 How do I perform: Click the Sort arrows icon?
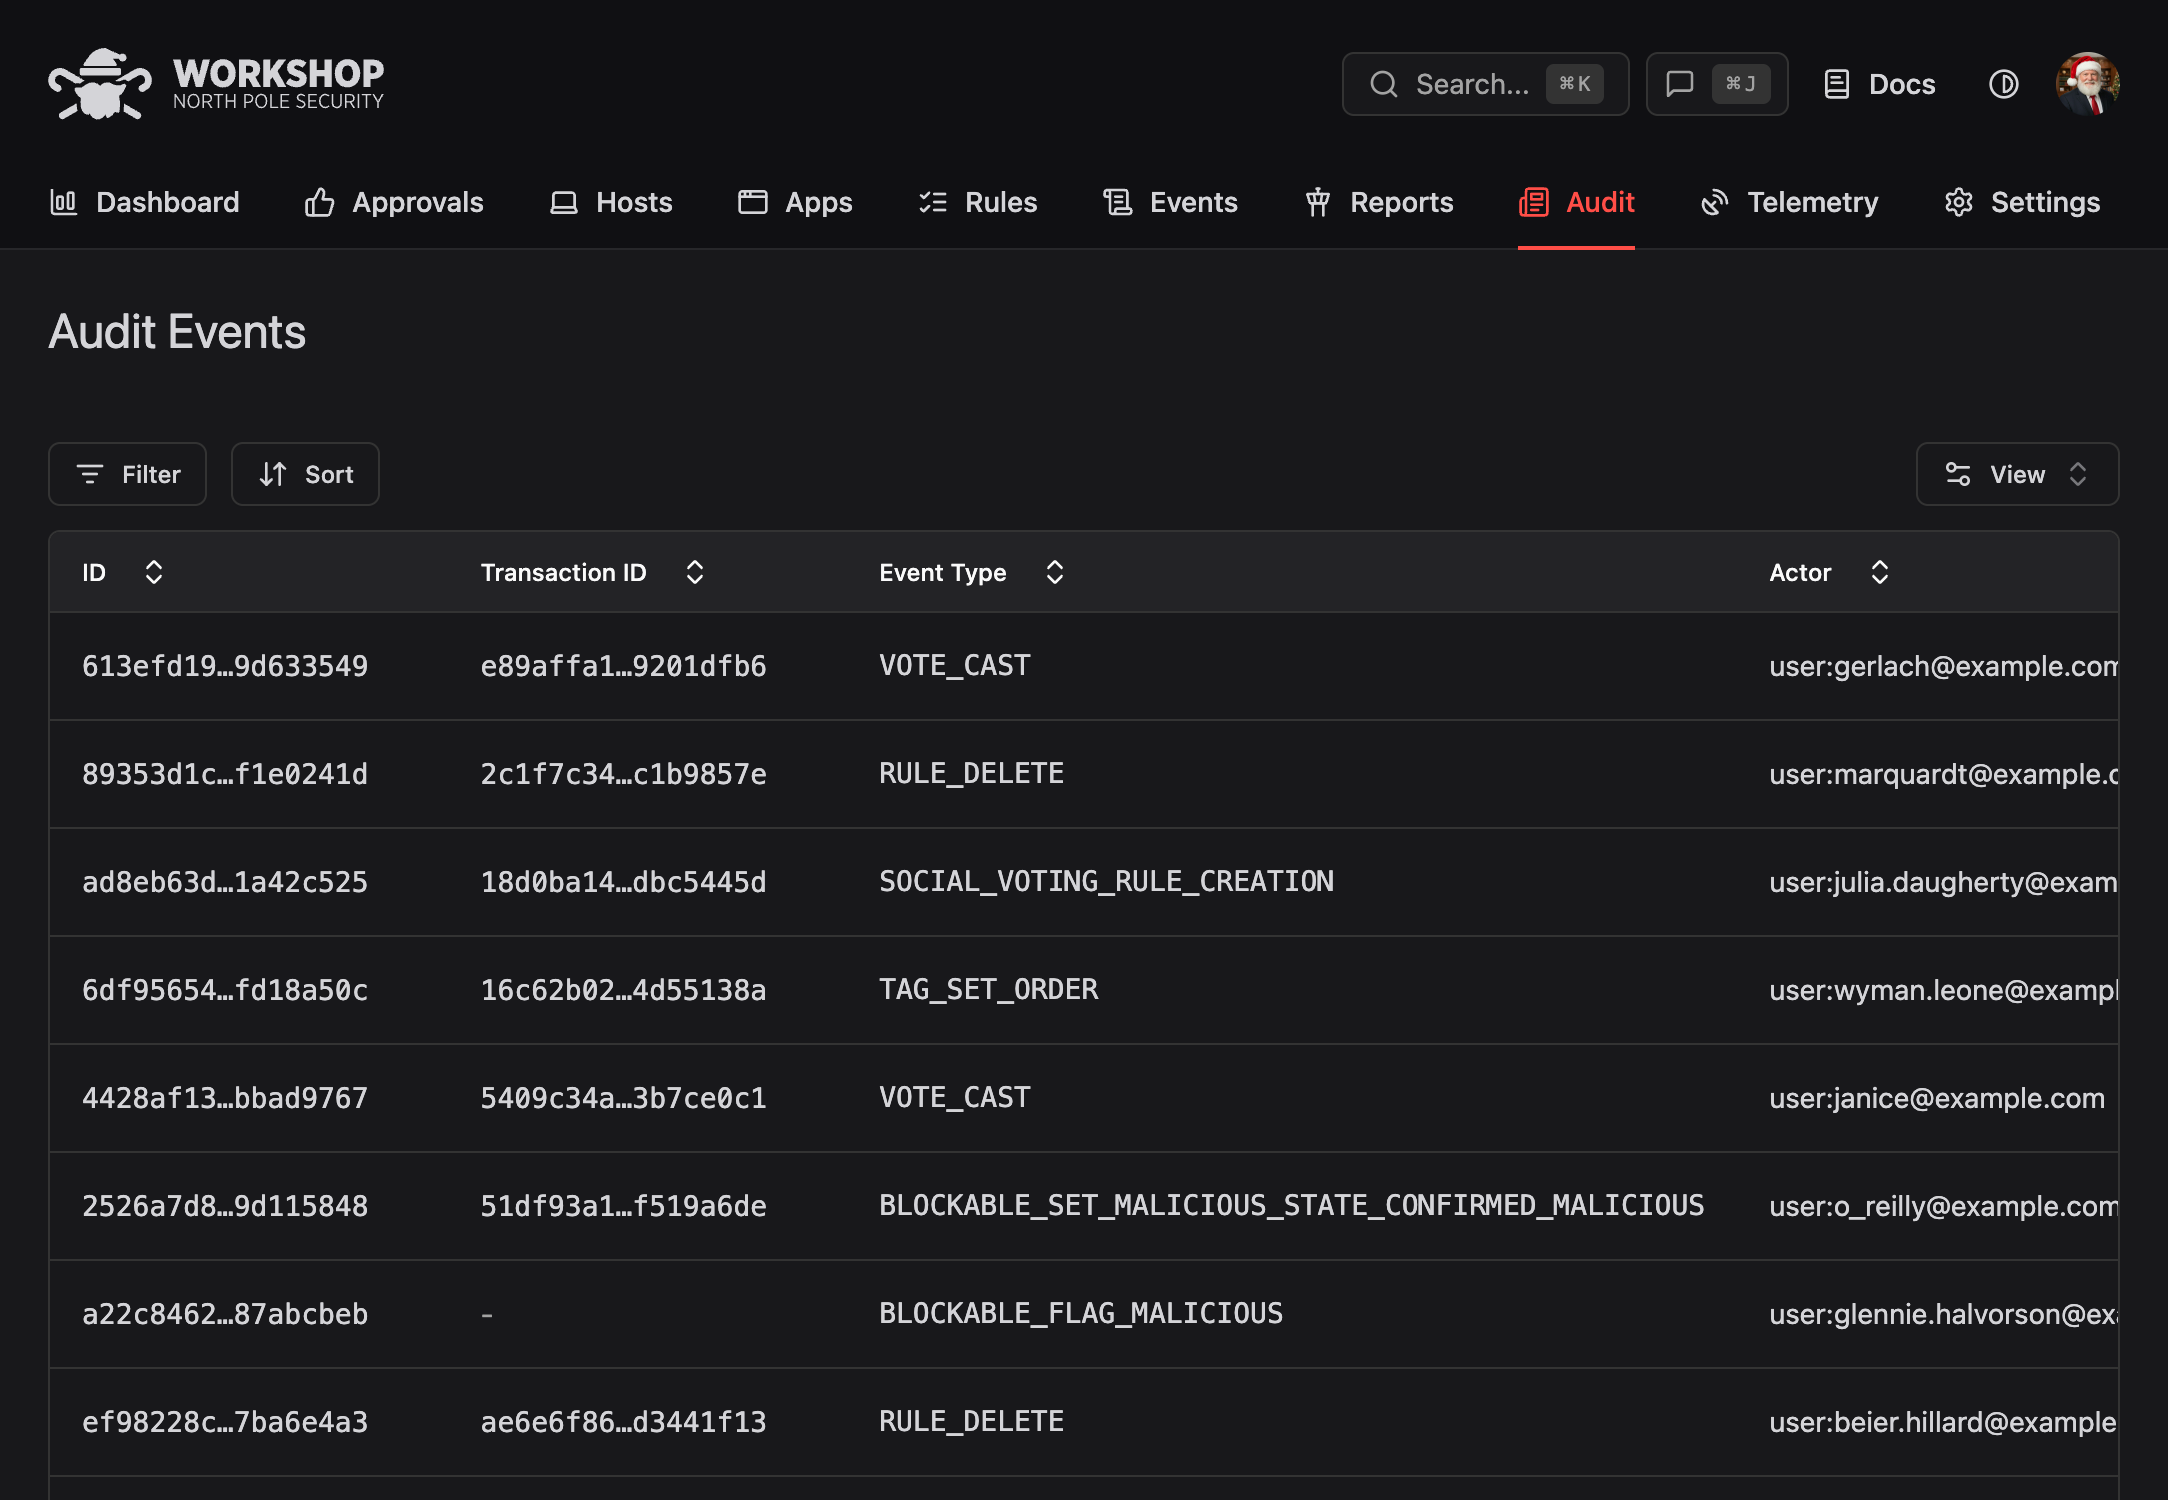(273, 474)
